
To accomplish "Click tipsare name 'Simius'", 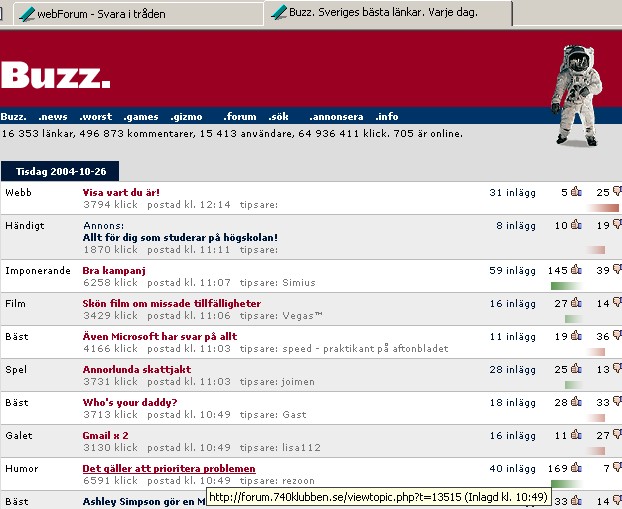I will [299, 283].
